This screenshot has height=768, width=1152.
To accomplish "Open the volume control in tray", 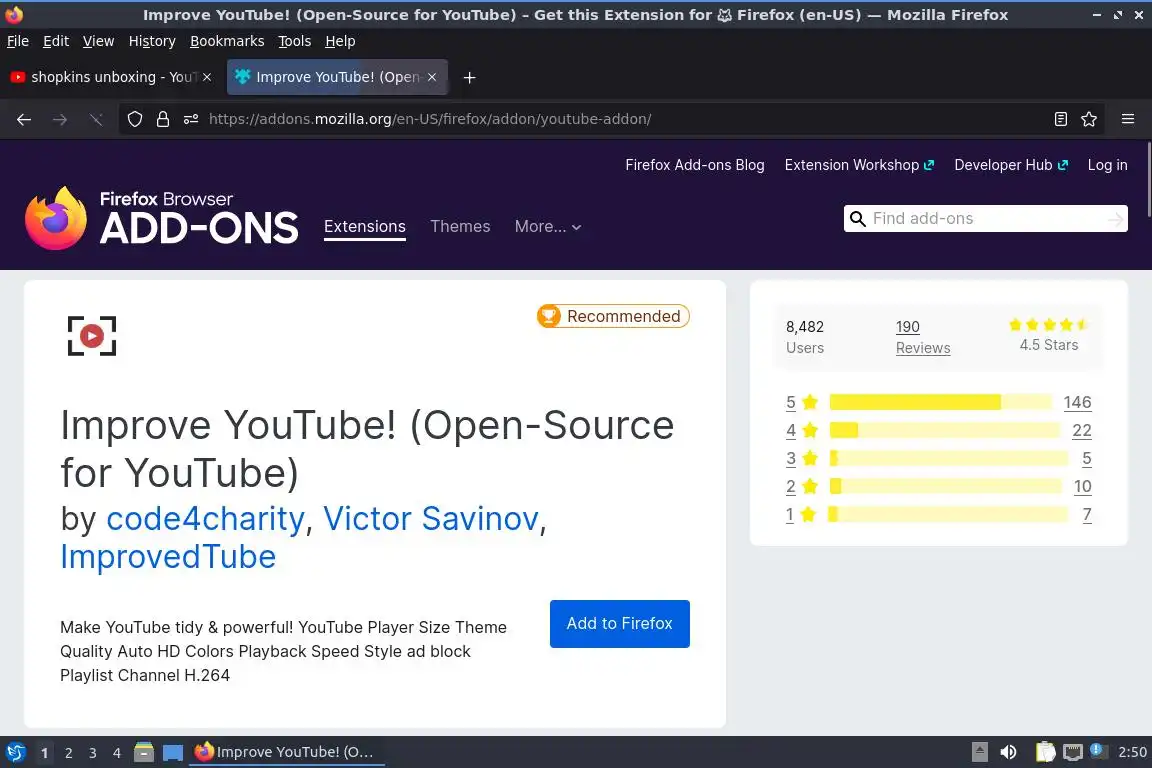I will click(1009, 752).
